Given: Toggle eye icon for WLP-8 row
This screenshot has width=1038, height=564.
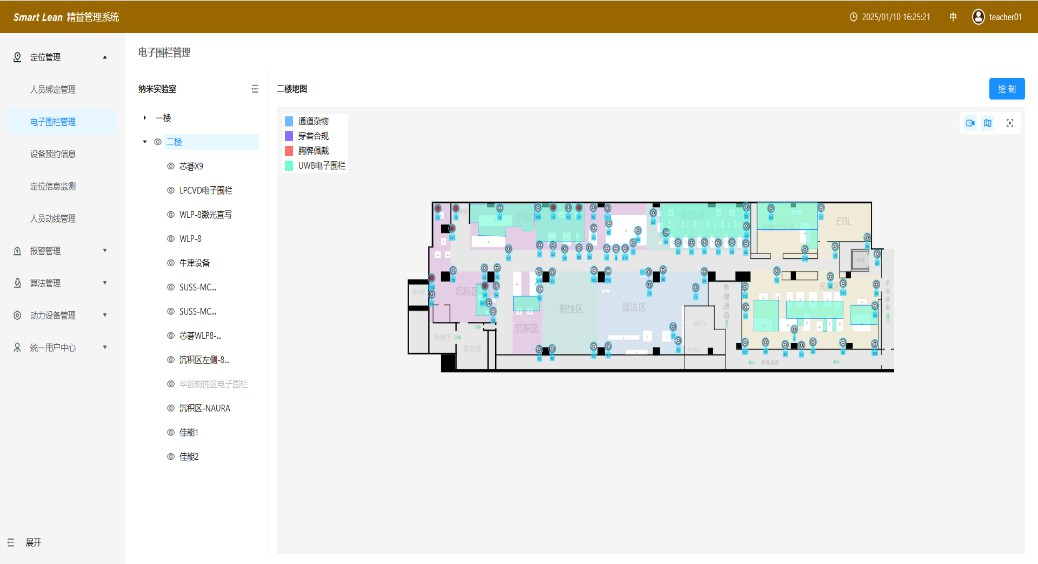Looking at the screenshot, I should 171,238.
